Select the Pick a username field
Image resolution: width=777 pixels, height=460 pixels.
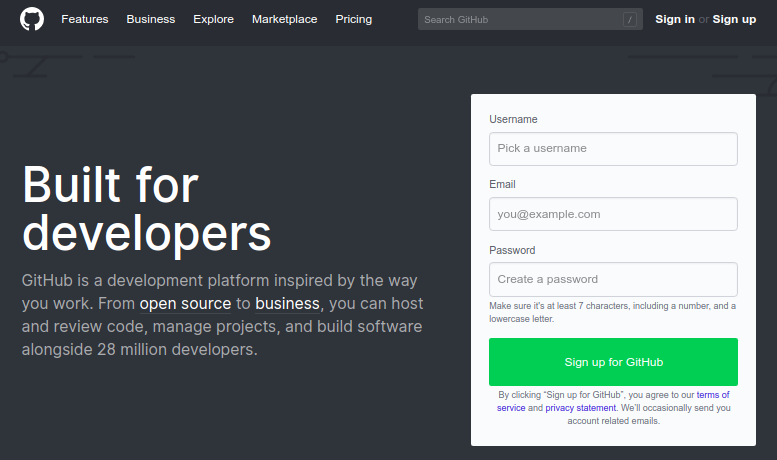click(613, 149)
